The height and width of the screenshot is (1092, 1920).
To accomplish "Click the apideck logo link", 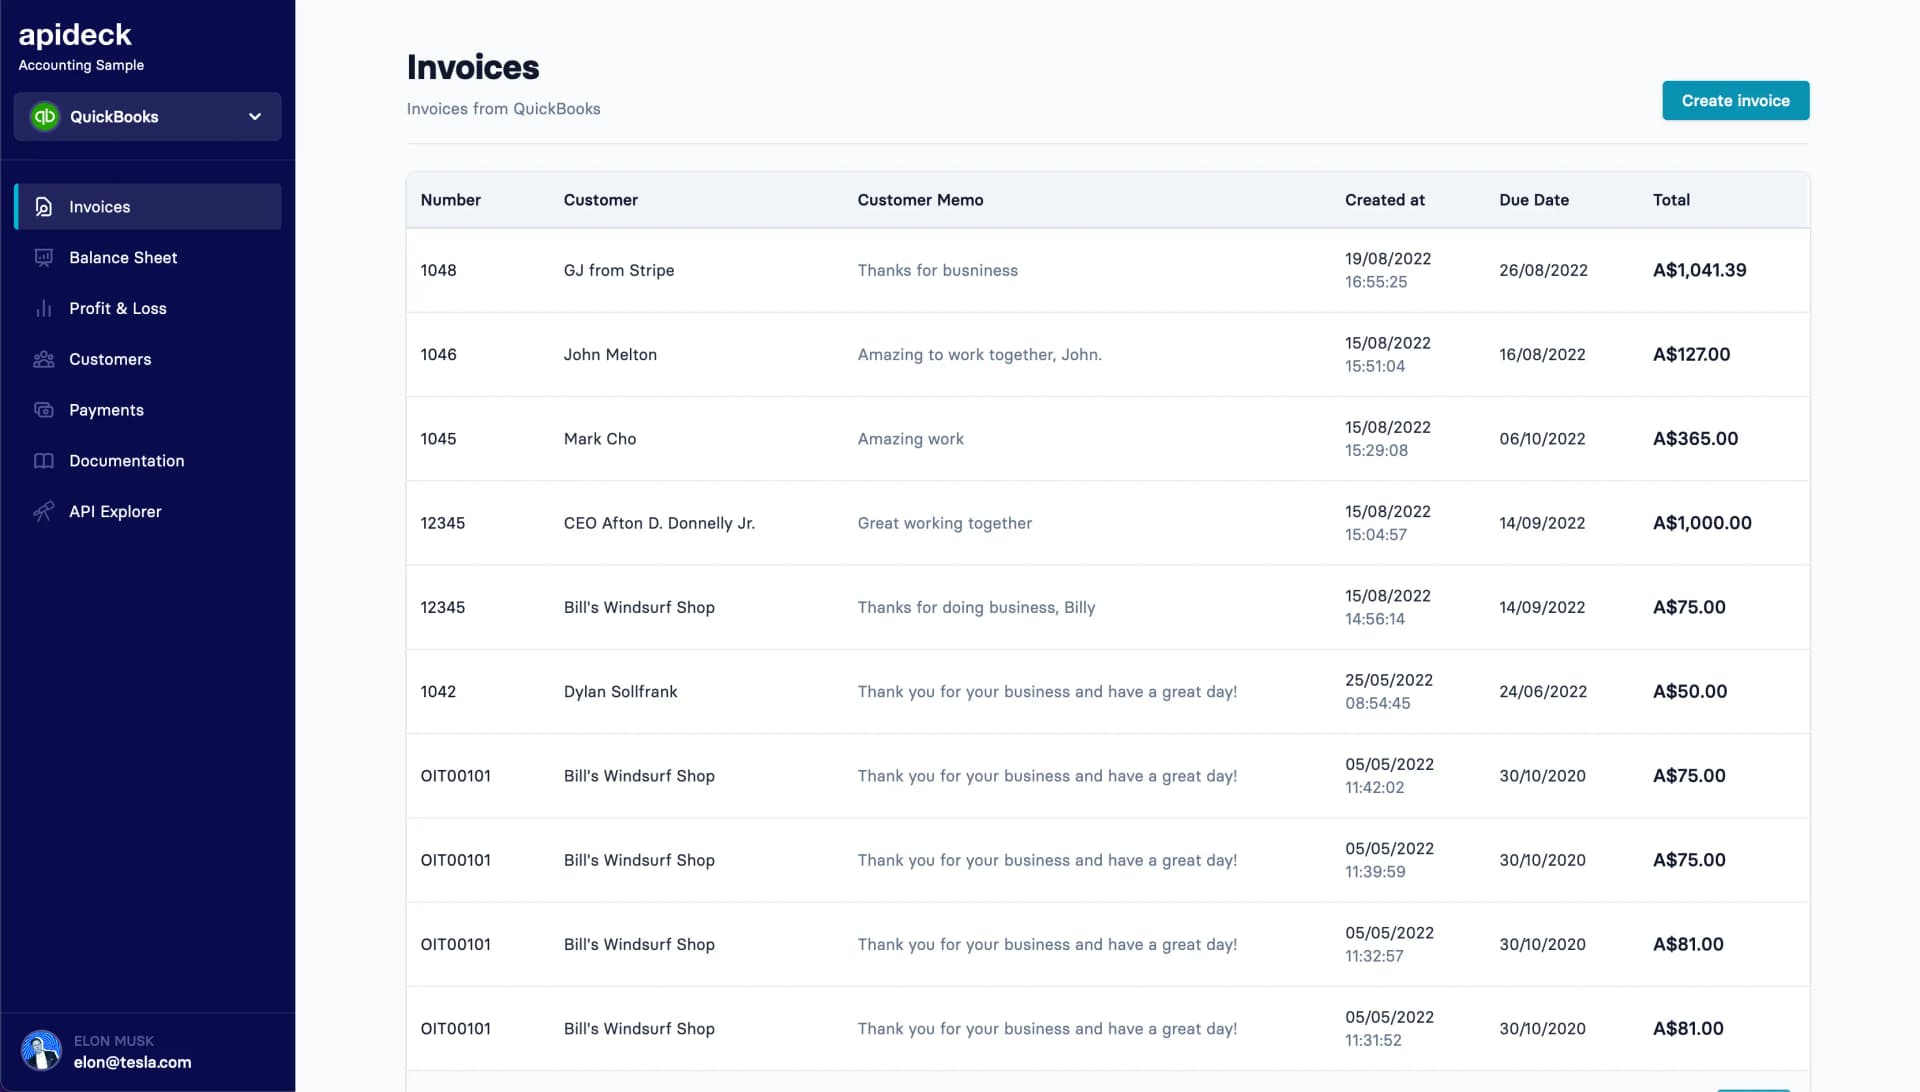I will [75, 35].
